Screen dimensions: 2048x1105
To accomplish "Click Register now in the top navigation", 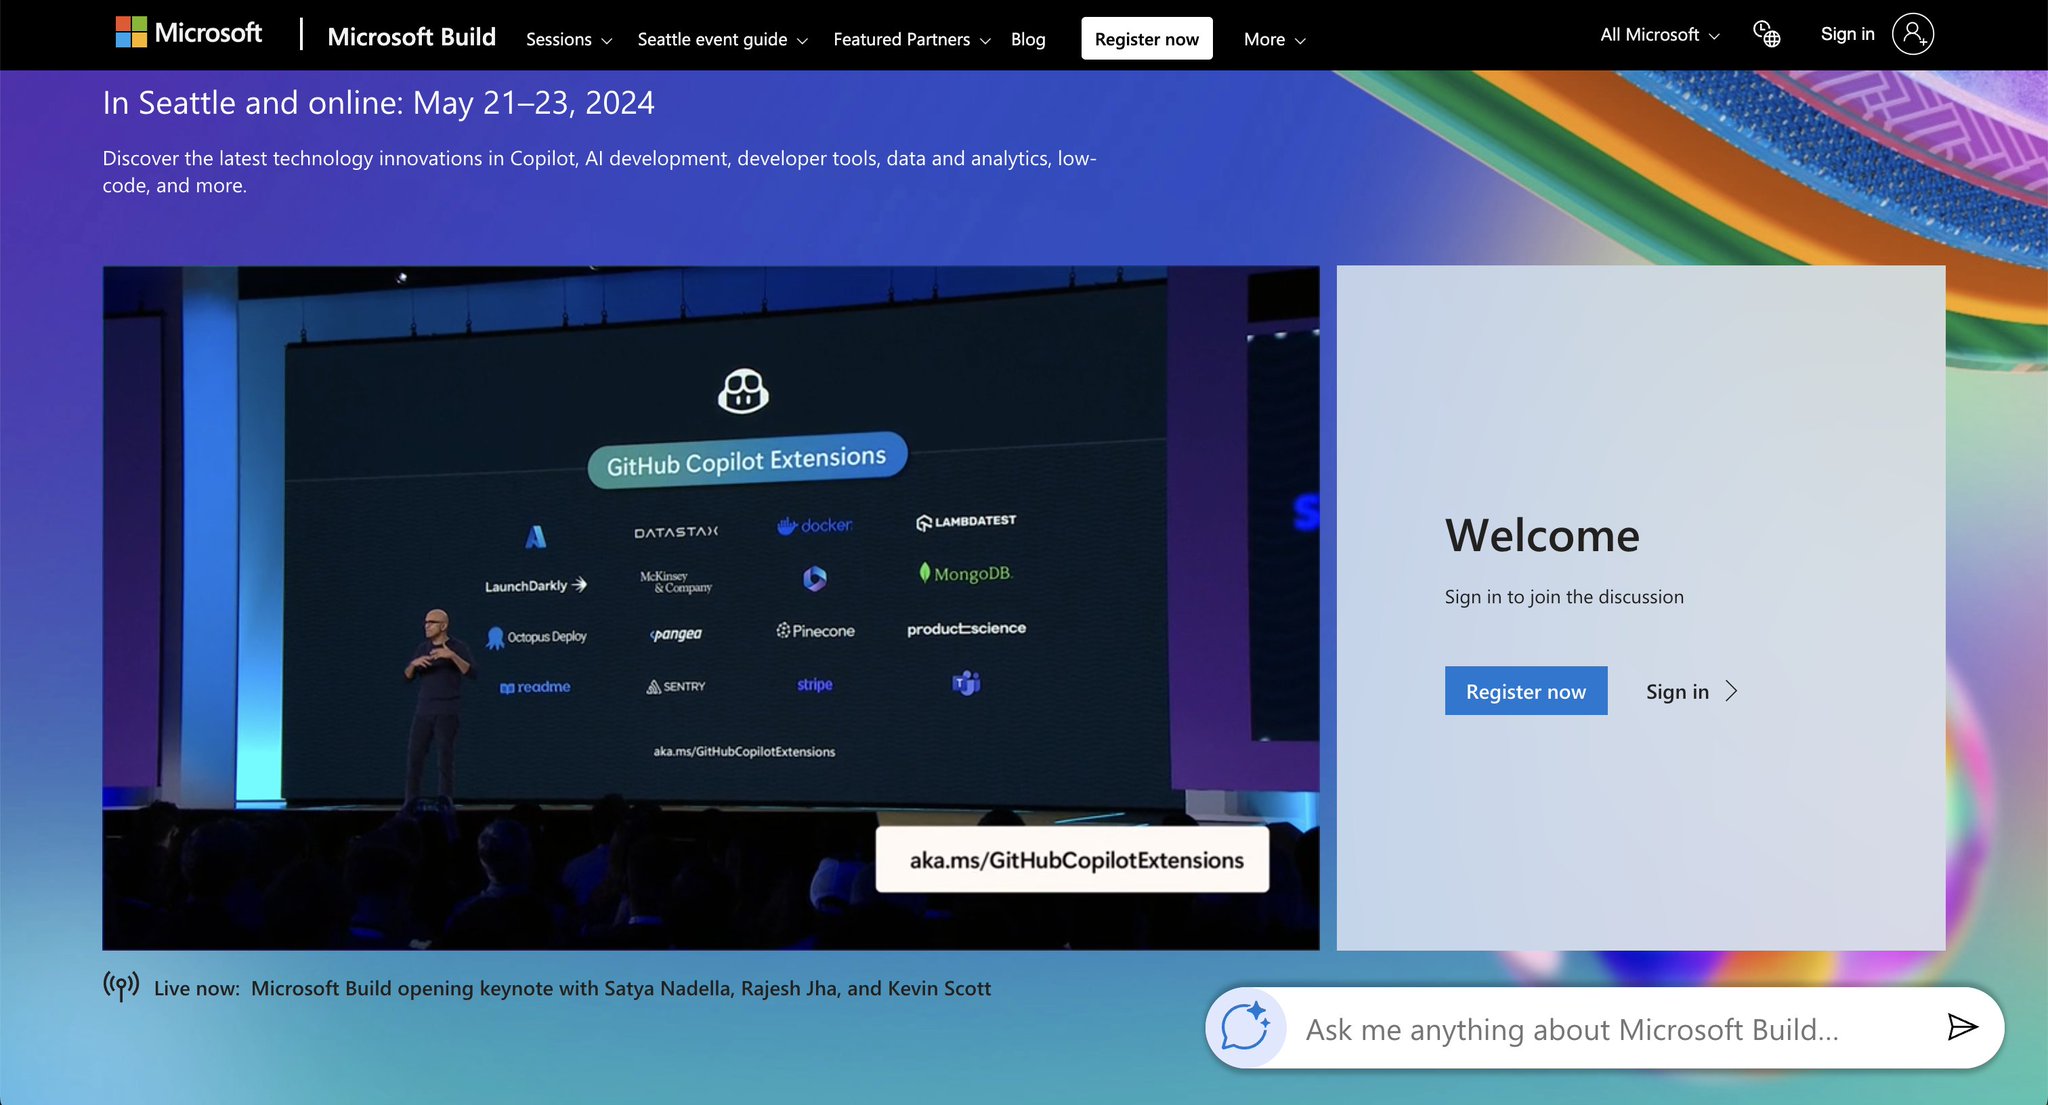I will (x=1146, y=39).
